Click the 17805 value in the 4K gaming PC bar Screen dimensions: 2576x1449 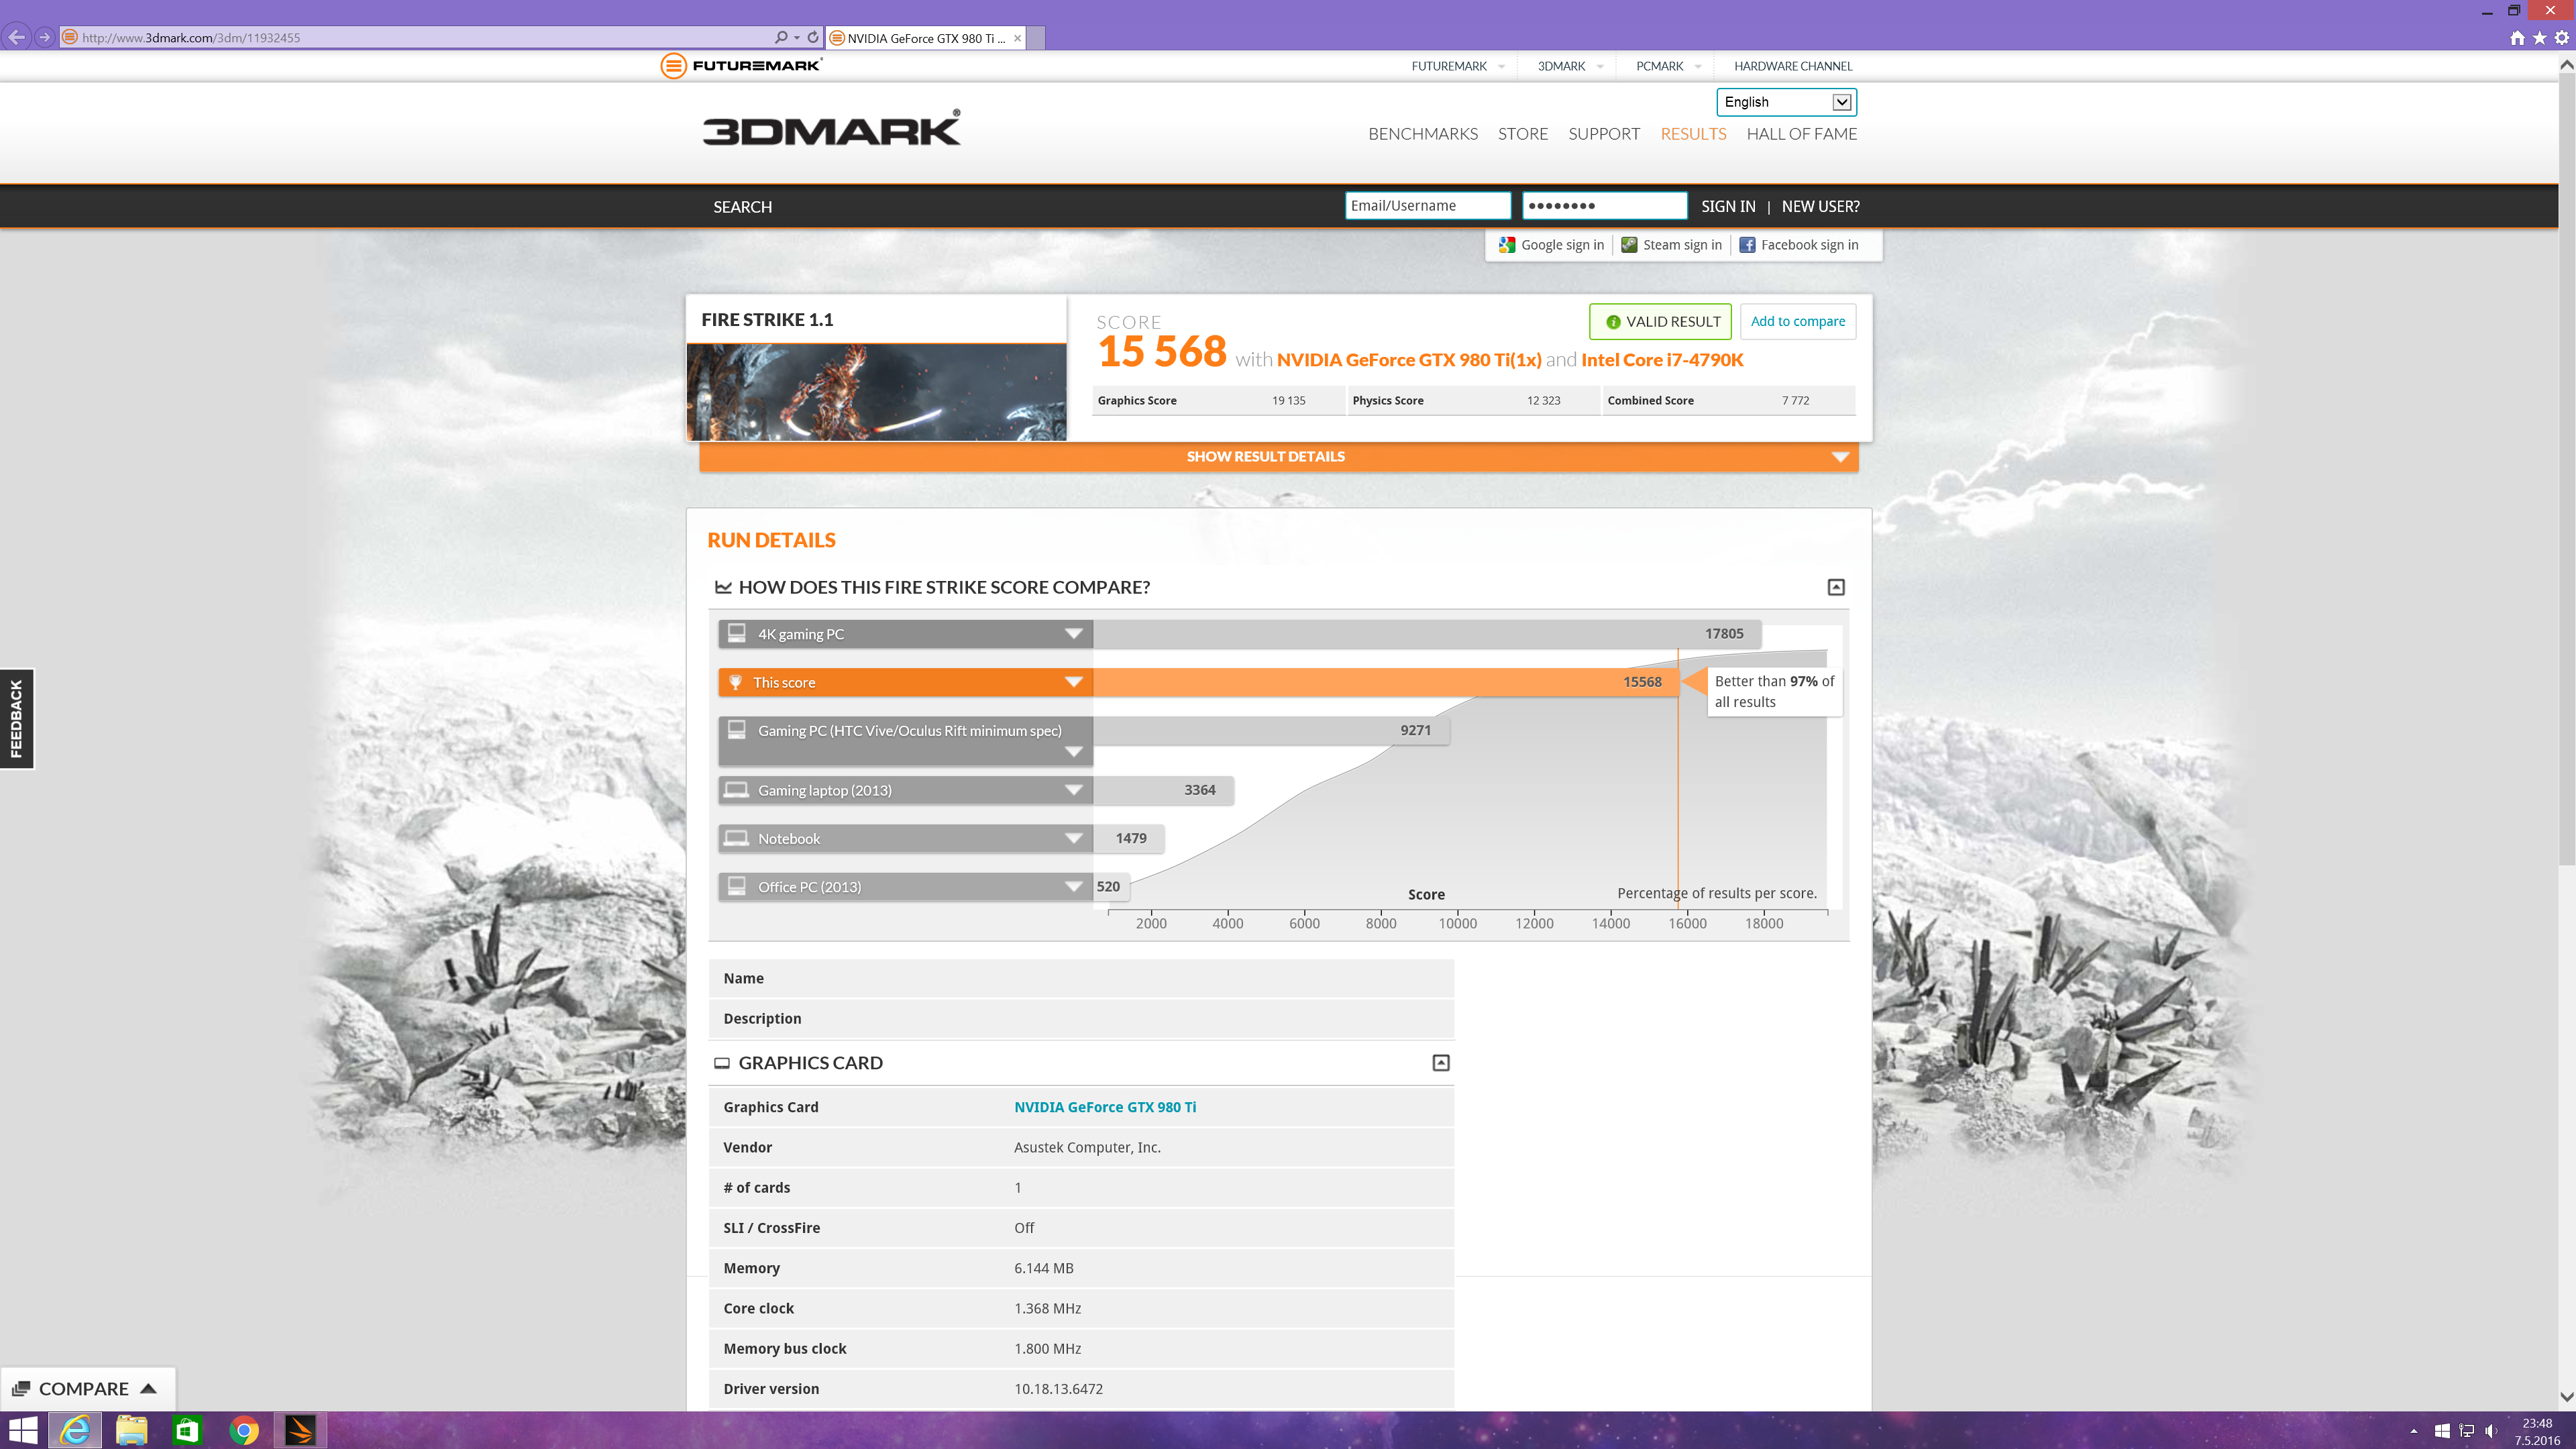point(1724,634)
